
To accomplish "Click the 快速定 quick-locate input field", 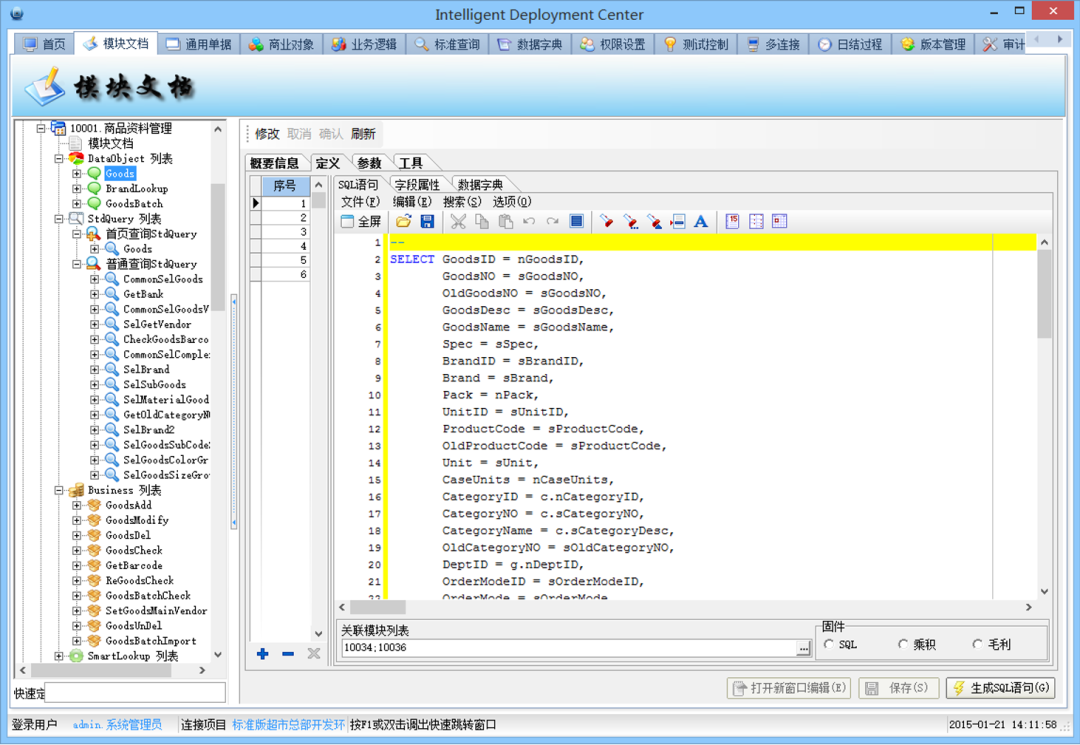I will (135, 693).
